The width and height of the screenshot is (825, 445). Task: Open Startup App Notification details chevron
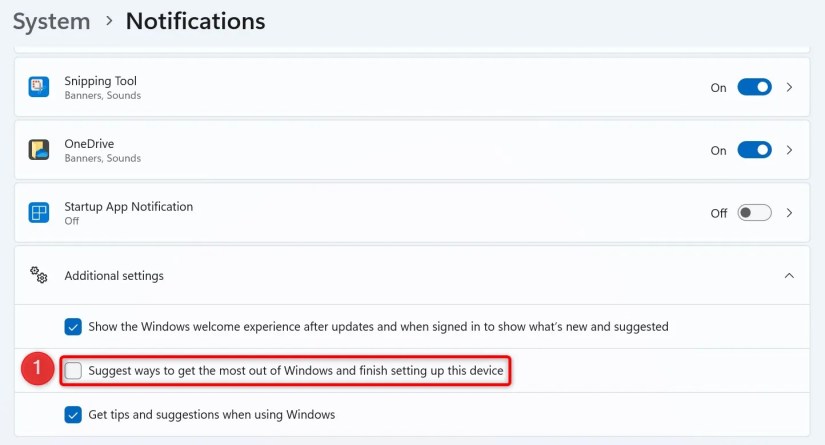[x=789, y=213]
